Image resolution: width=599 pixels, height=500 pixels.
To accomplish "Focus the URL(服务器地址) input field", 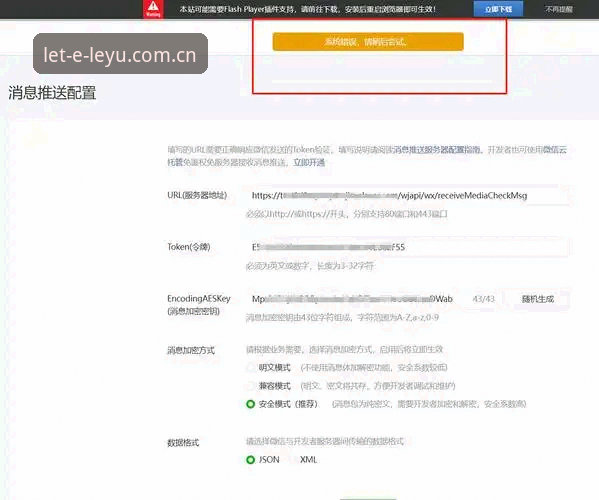I will (x=407, y=196).
